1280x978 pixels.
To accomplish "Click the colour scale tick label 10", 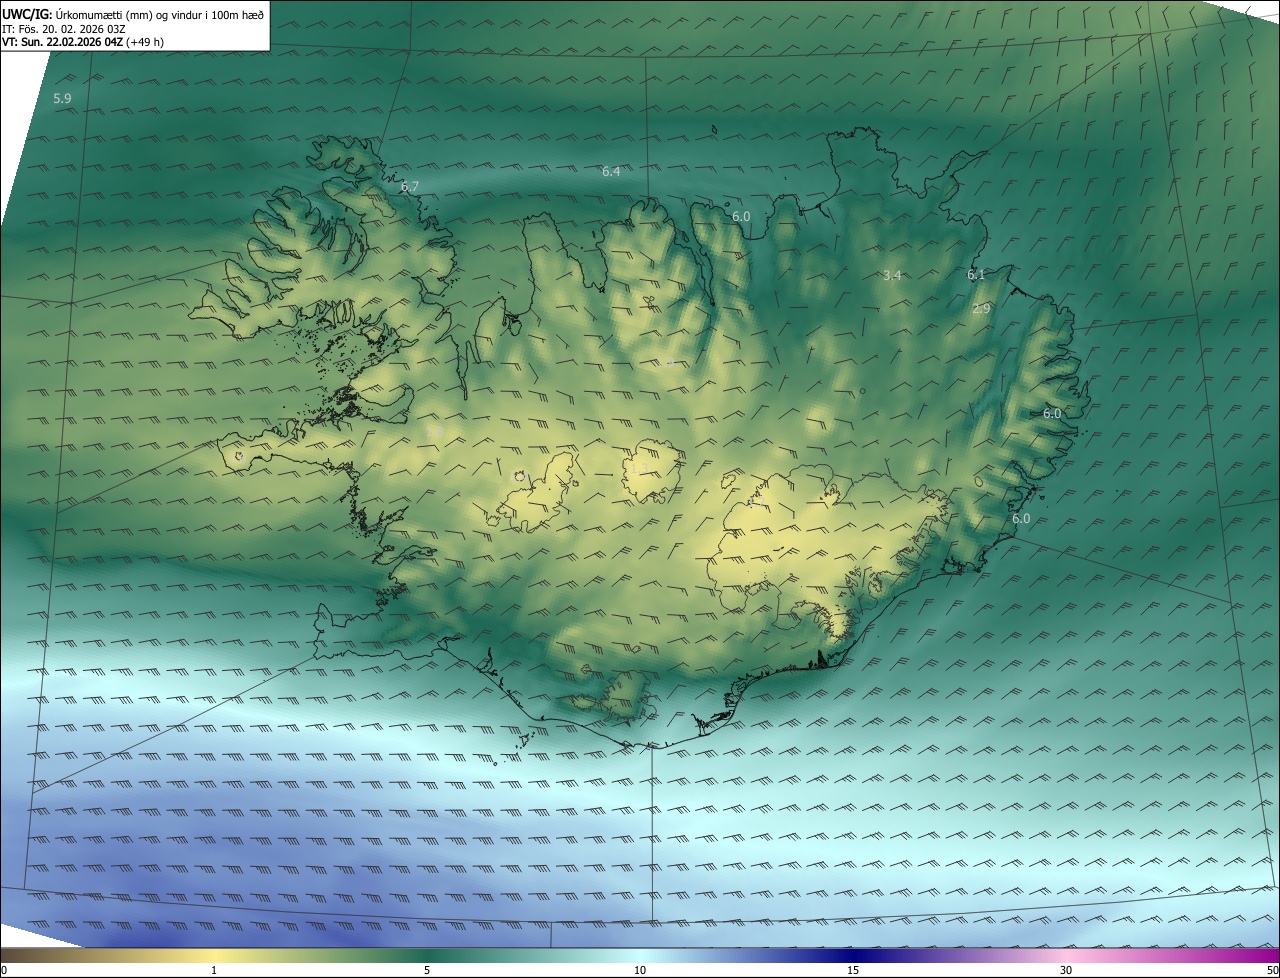I will tap(640, 970).
